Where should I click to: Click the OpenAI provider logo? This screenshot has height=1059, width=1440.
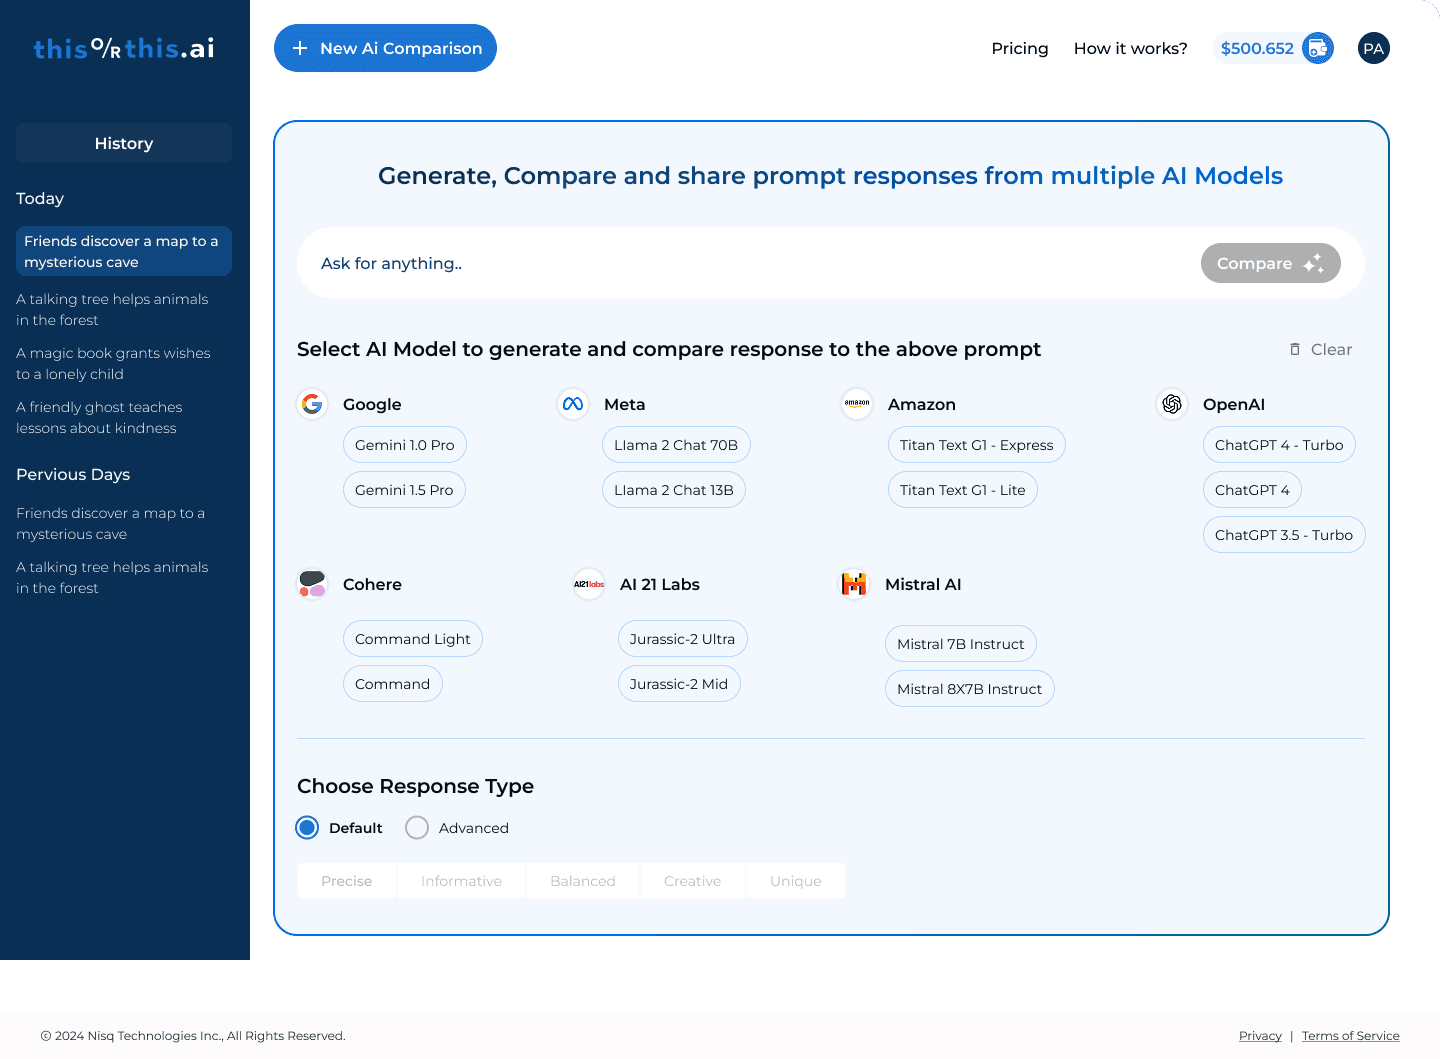(1172, 404)
